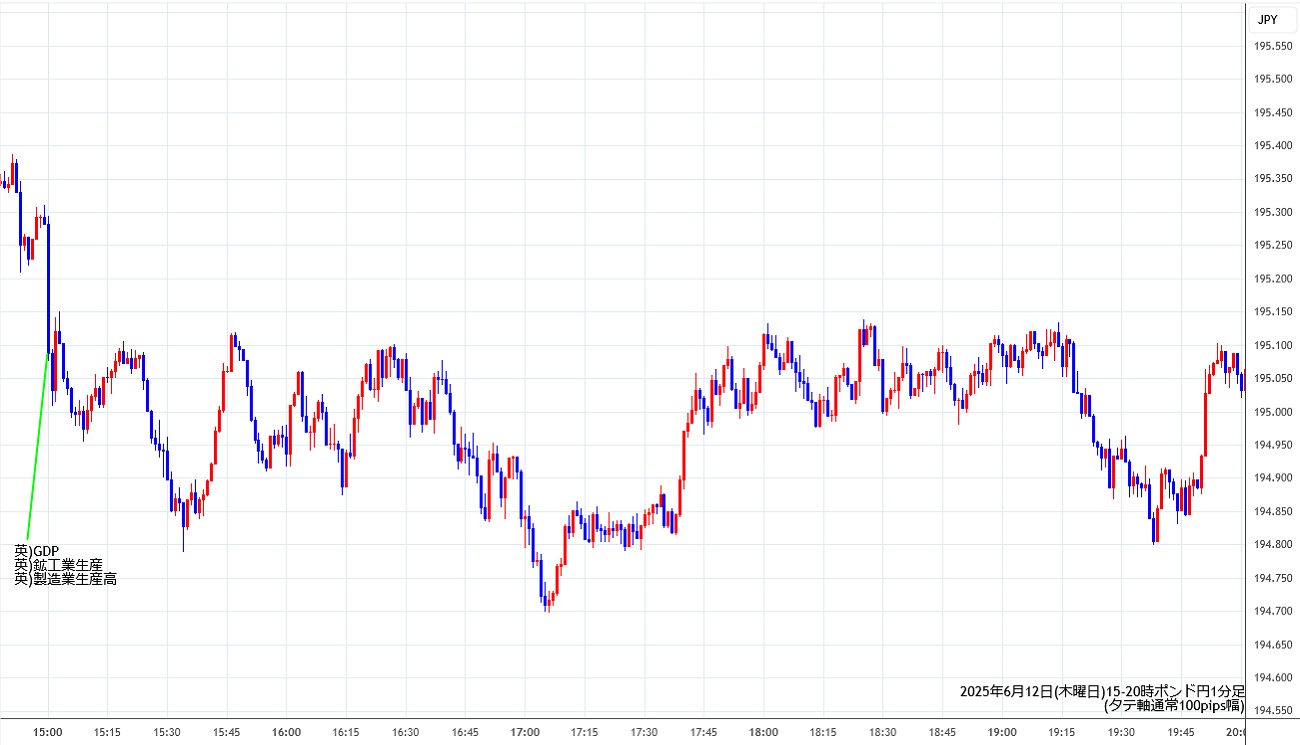The width and height of the screenshot is (1300, 745).
Task: Select the 17:00 time axis mark
Action: [x=525, y=732]
